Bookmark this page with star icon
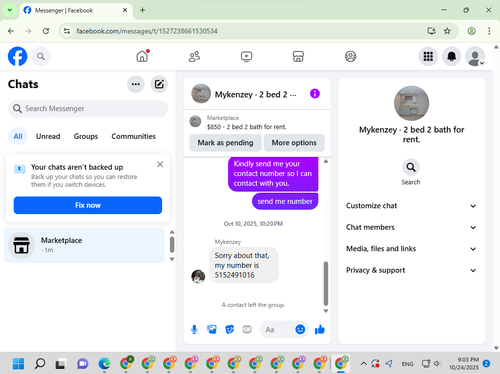Viewport: 500px width, 374px height. tap(447, 31)
